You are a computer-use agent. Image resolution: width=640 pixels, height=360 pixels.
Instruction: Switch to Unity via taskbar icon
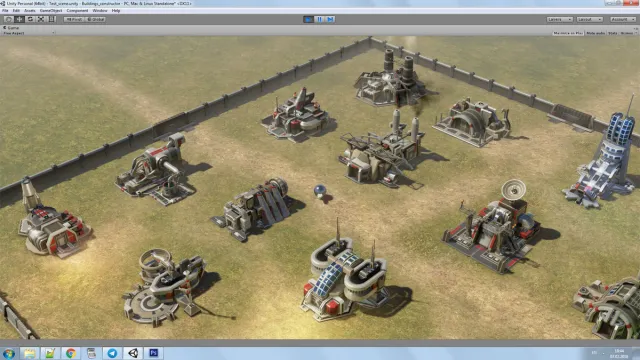tap(133, 353)
